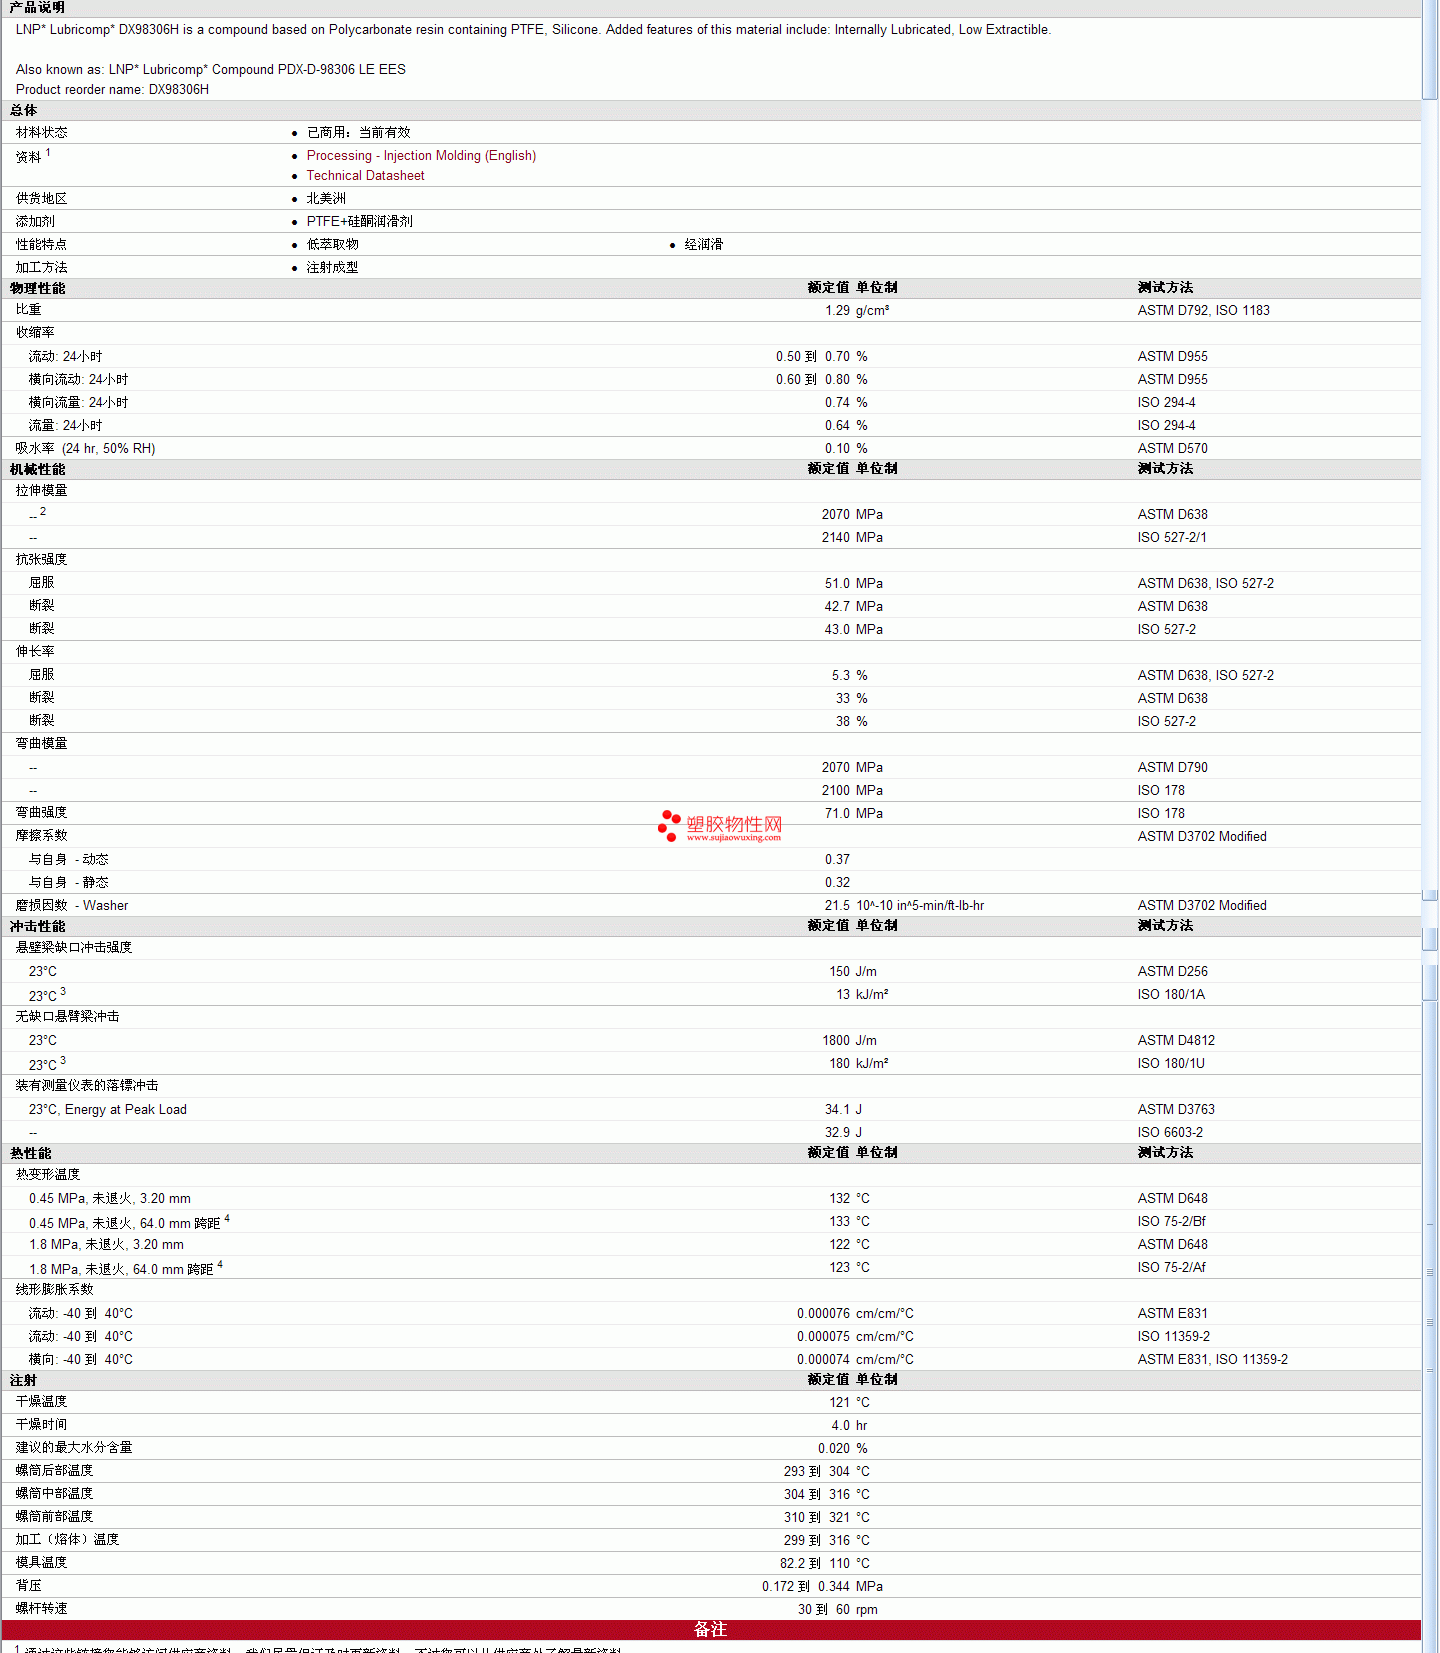Click the expansion value "0.000076"
1440x1653 pixels.
tap(823, 1314)
